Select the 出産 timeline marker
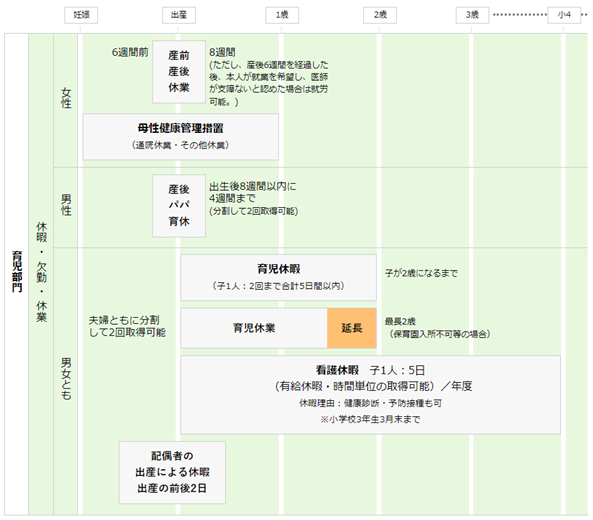The width and height of the screenshot is (593, 520). click(x=179, y=15)
